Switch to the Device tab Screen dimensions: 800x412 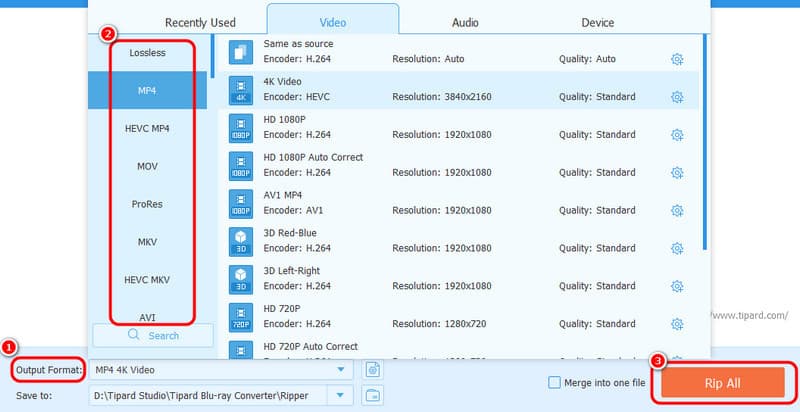pyautogui.click(x=598, y=23)
